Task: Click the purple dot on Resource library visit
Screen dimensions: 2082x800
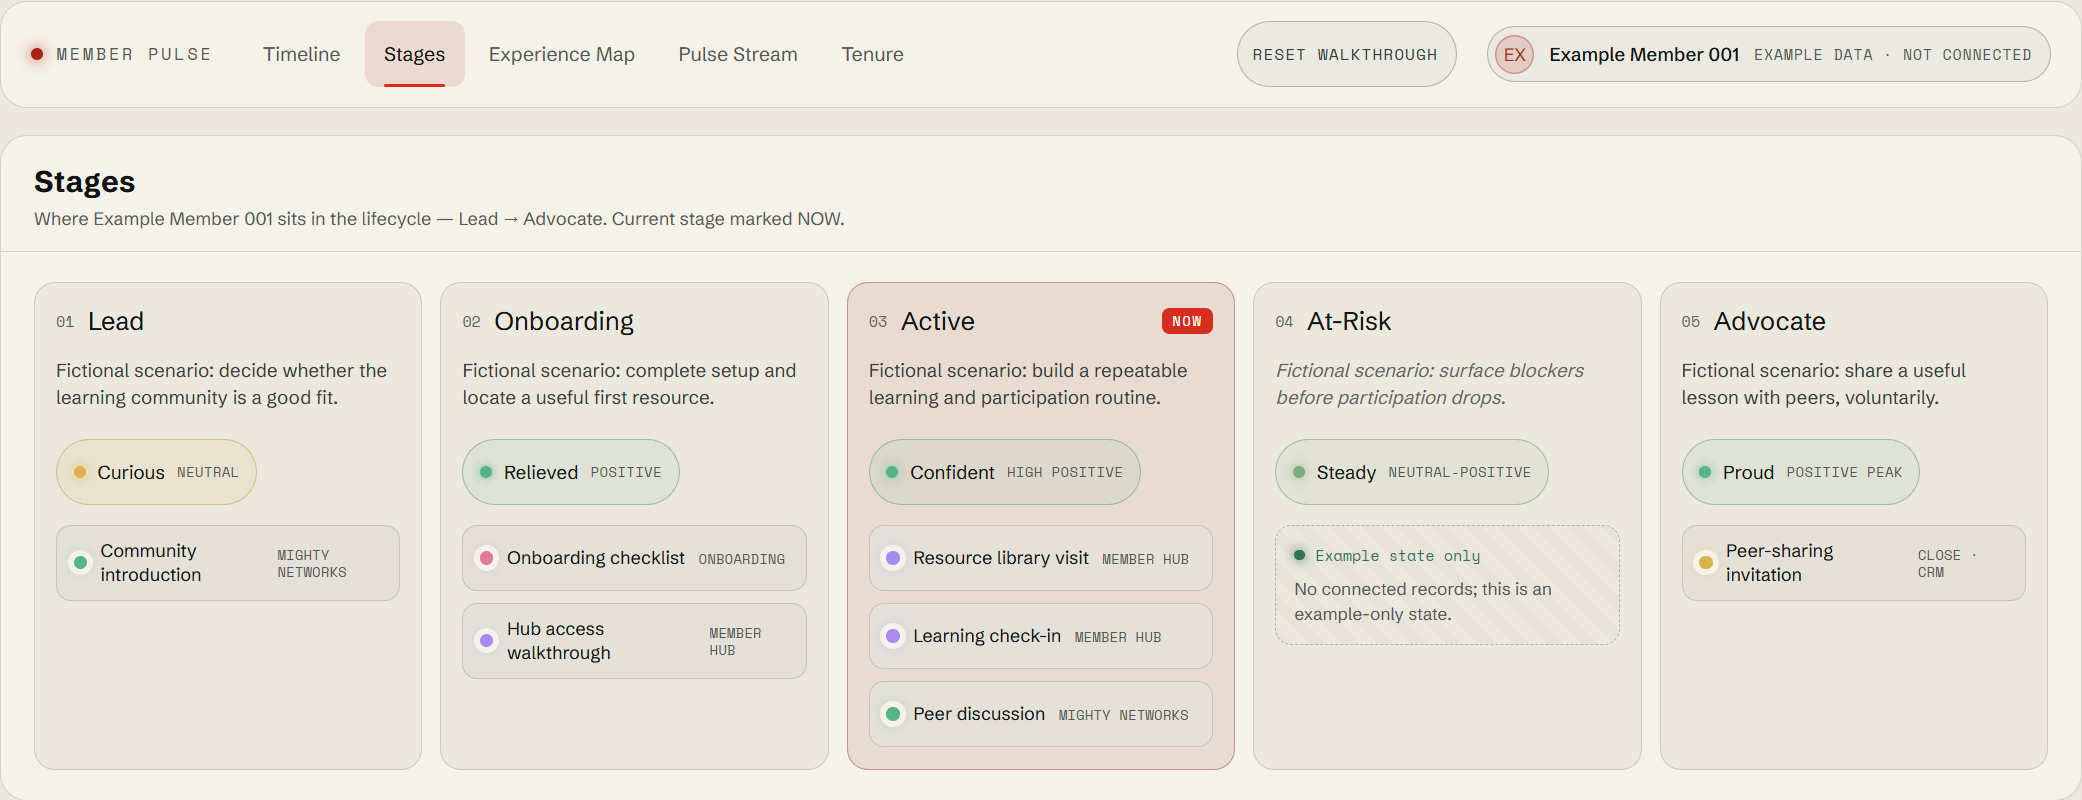Action: pos(893,558)
